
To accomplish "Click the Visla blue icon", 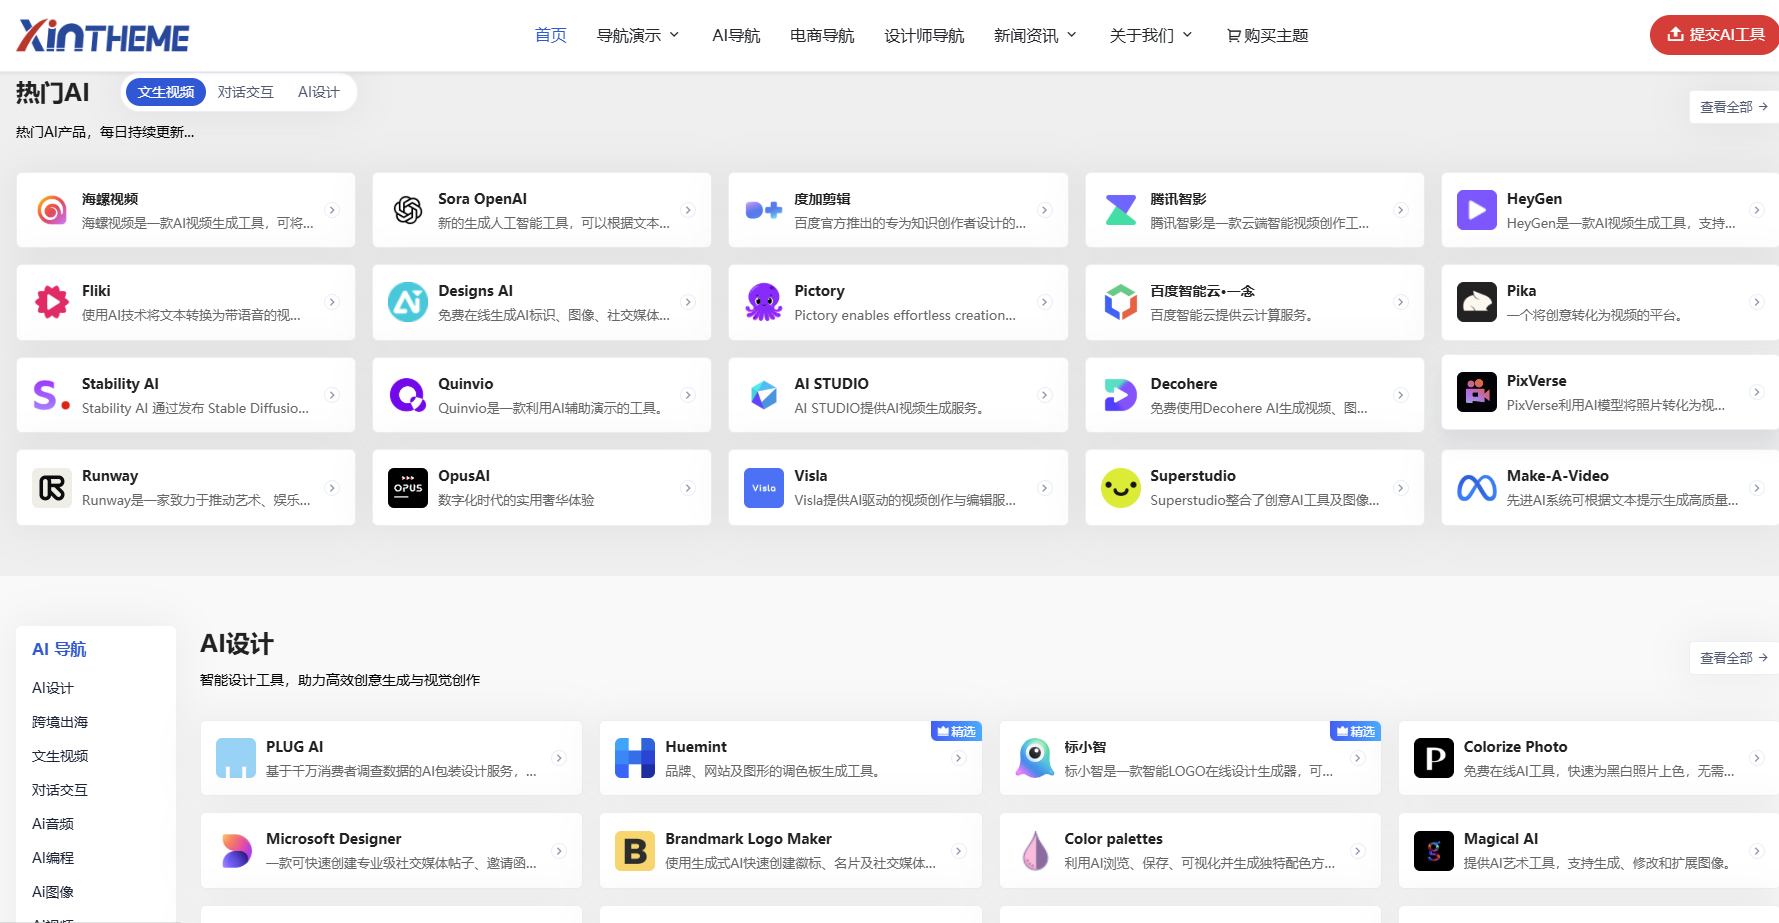I will tap(764, 488).
